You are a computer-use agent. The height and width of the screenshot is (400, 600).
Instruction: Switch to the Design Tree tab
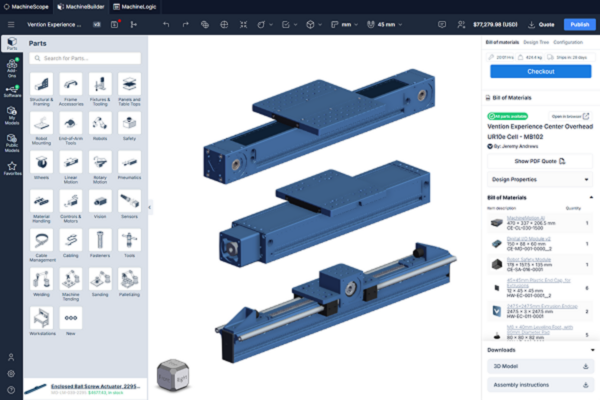coord(537,42)
